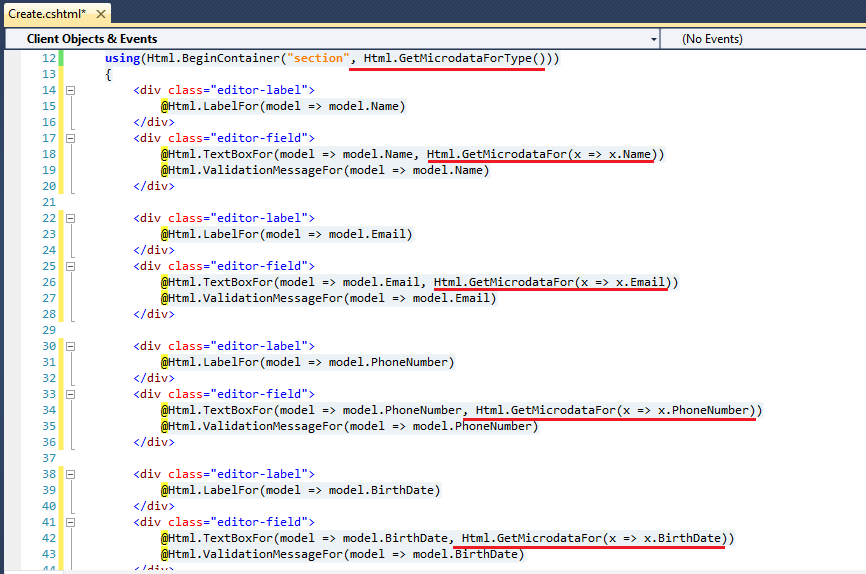Click @Html.LabelFor model.Email on line 23
The image size is (866, 574).
[x=287, y=234]
